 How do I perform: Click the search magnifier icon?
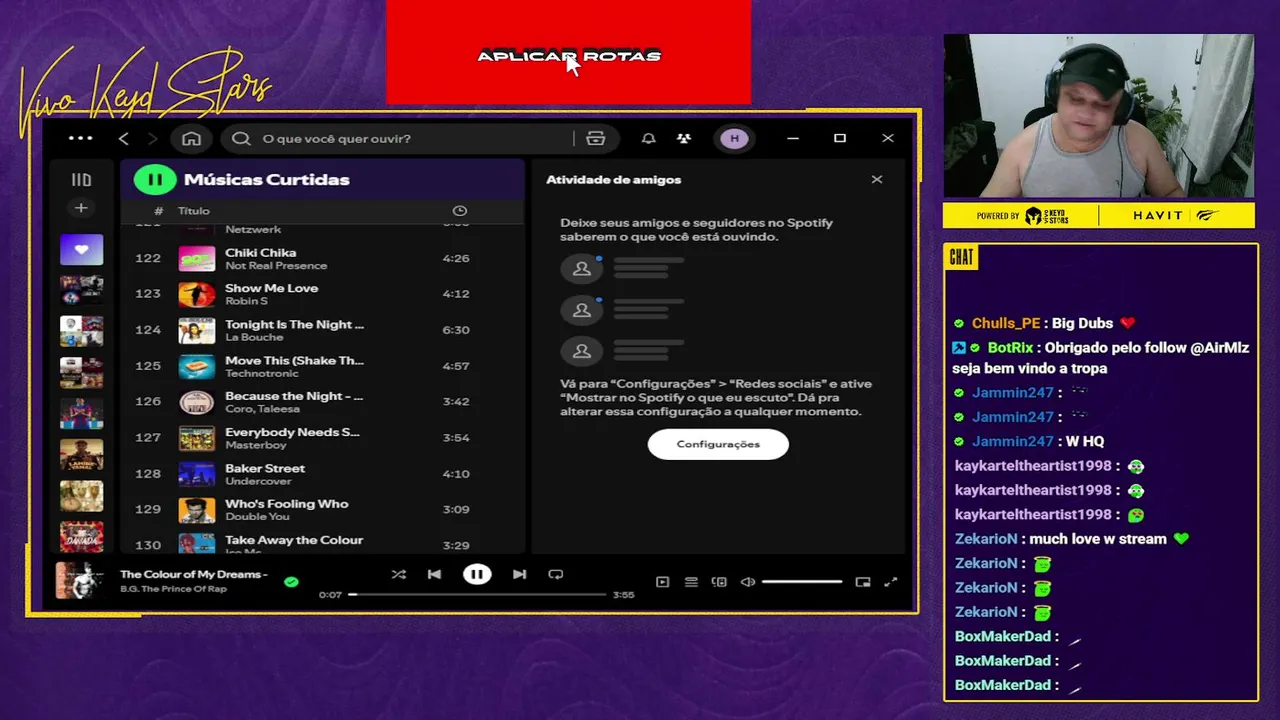pos(241,138)
